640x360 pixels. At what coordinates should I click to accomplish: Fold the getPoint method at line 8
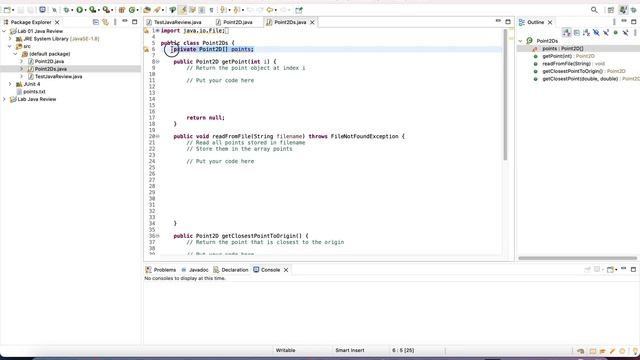pyautogui.click(x=158, y=62)
